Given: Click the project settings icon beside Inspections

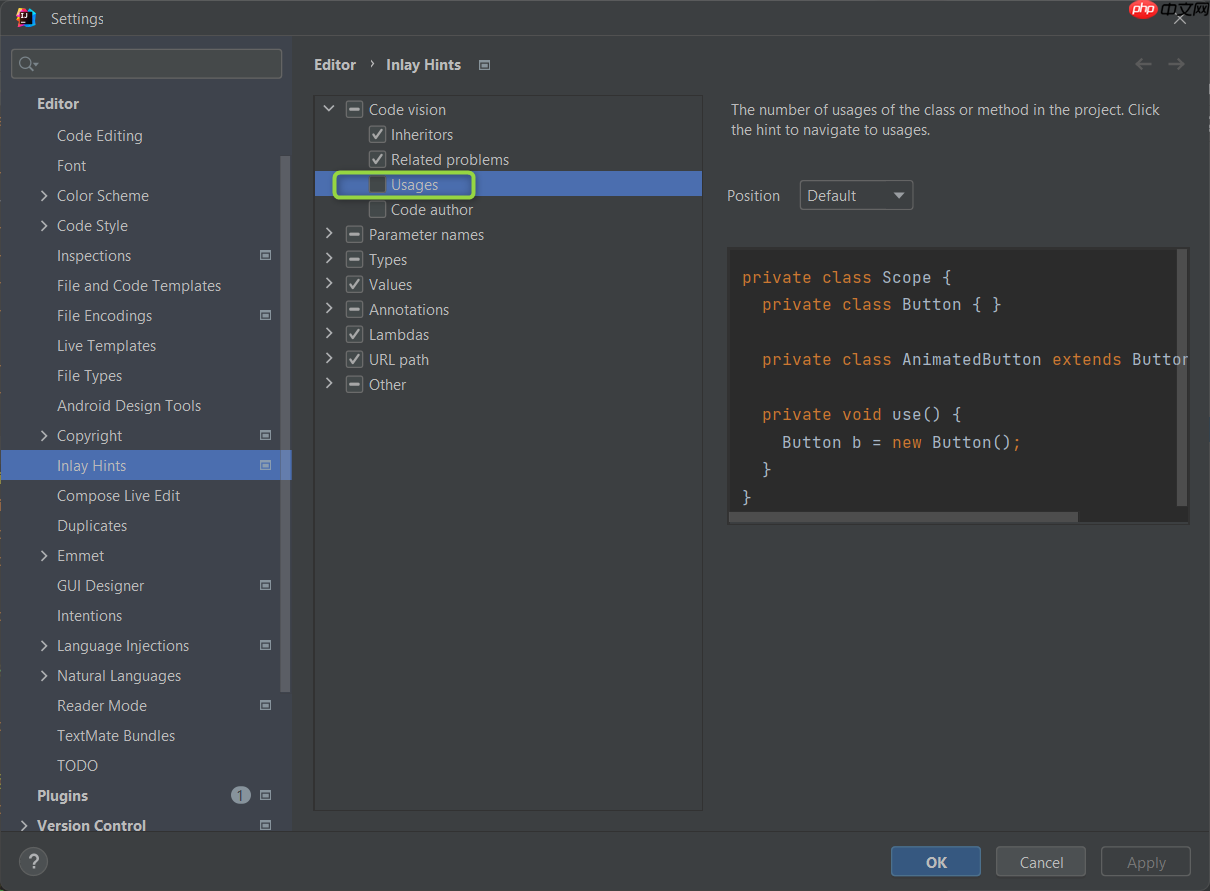Looking at the screenshot, I should point(265,256).
